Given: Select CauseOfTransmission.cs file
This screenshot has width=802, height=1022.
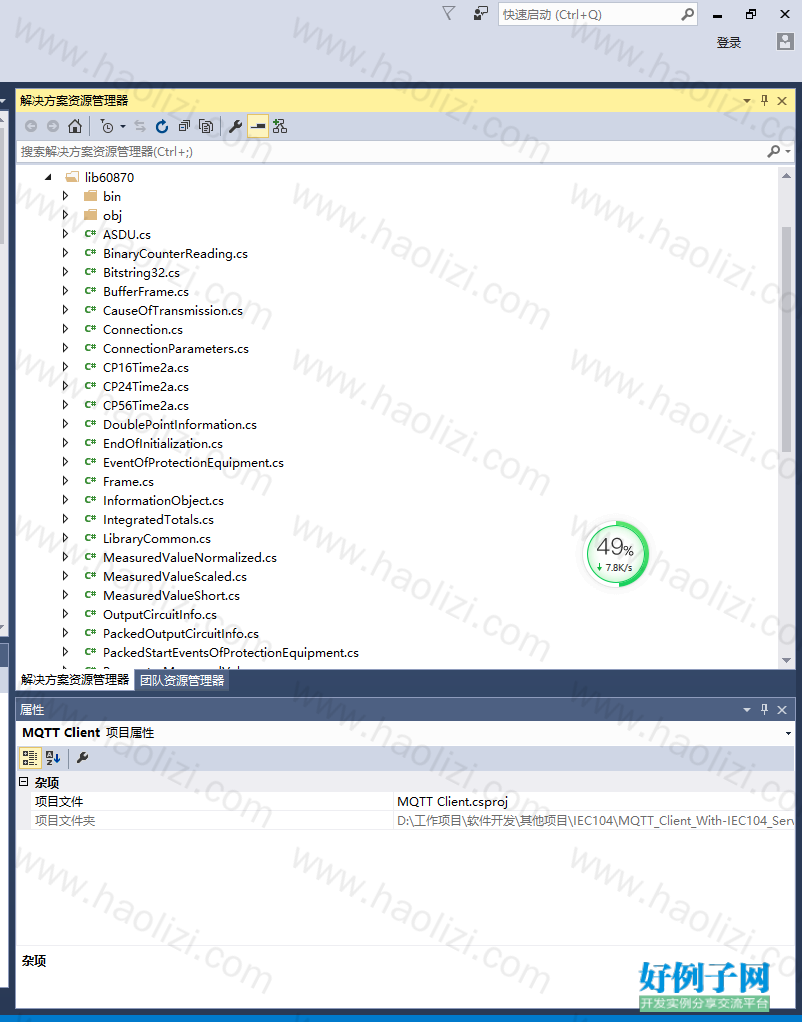Looking at the screenshot, I should point(173,310).
